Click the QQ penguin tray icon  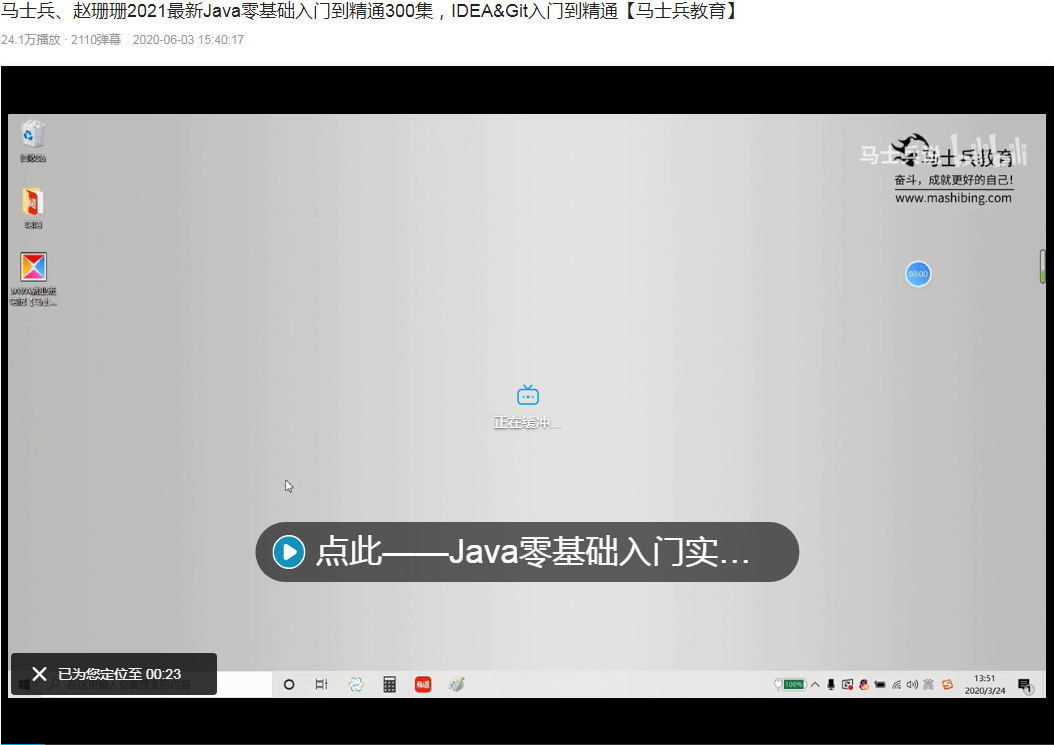(864, 684)
